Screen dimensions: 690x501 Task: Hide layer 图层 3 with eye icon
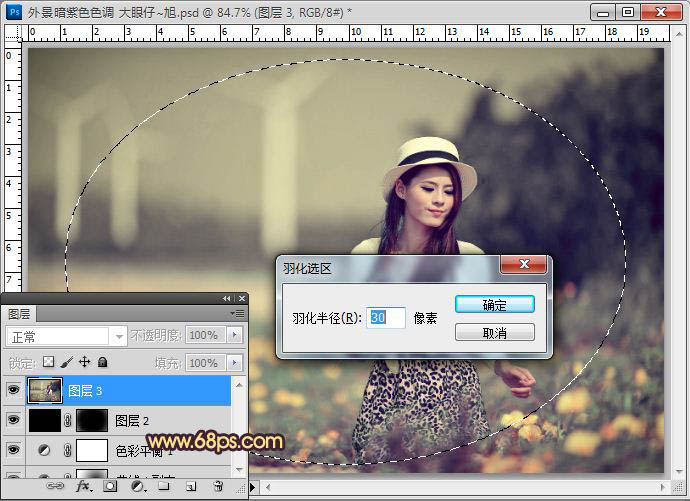[x=14, y=390]
